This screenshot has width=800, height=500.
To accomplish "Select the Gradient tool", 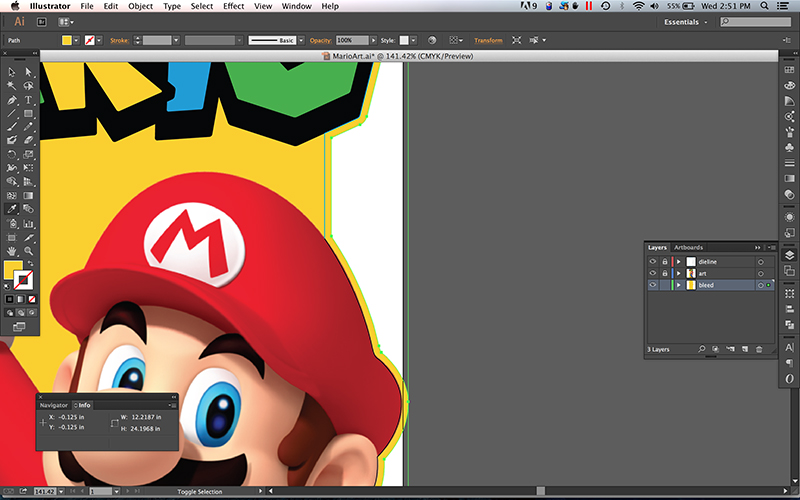I will click(x=28, y=195).
